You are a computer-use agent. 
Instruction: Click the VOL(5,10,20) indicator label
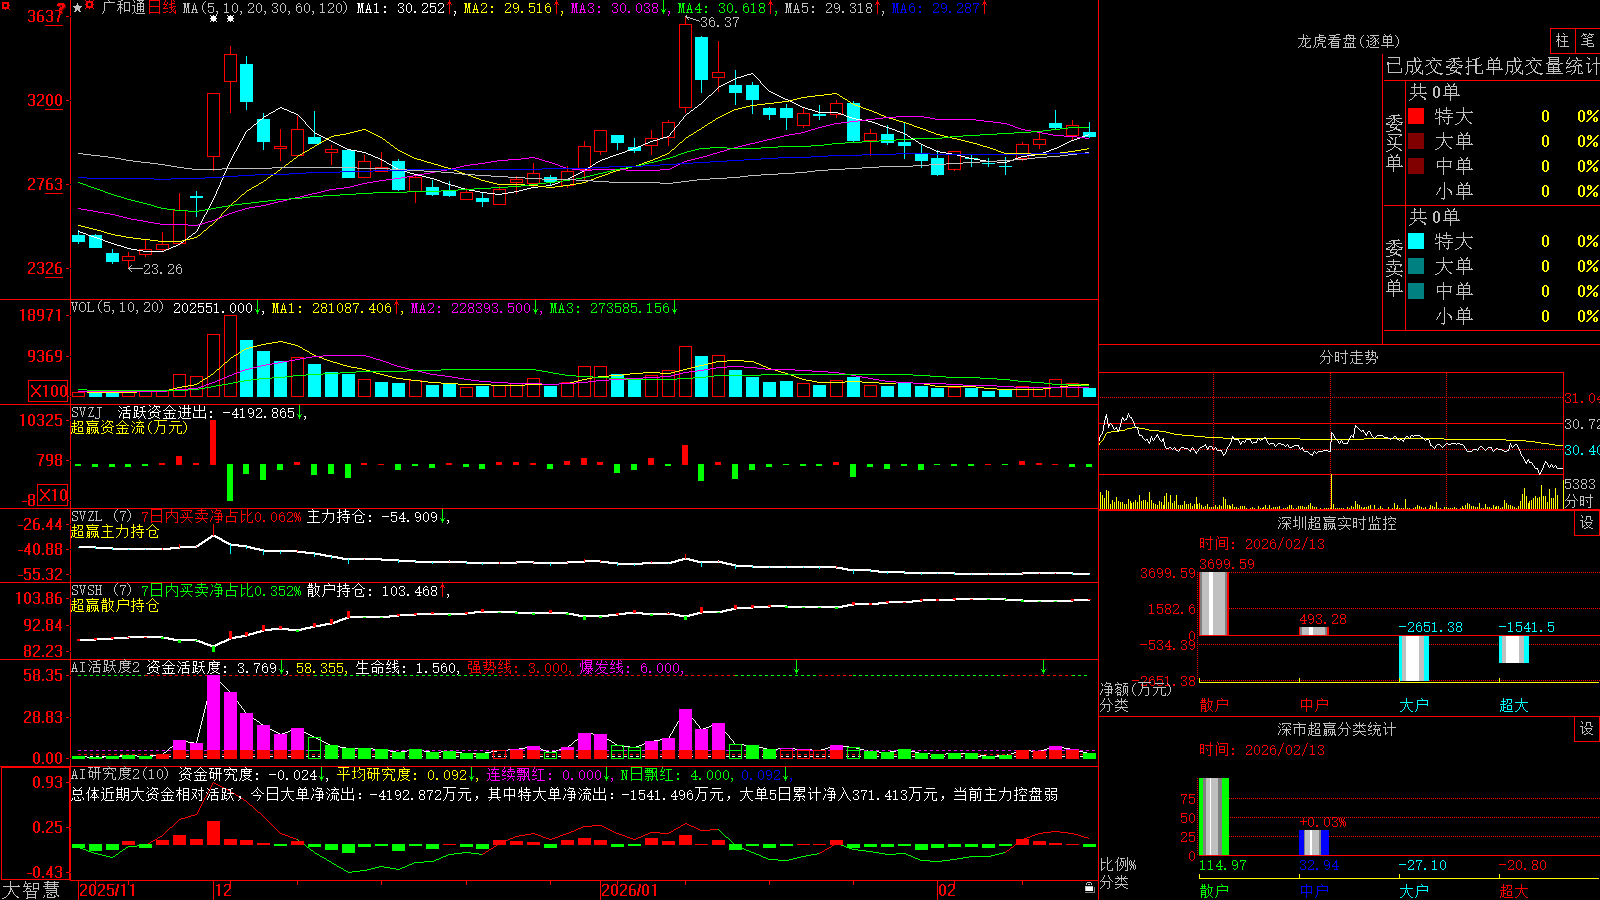(x=117, y=308)
